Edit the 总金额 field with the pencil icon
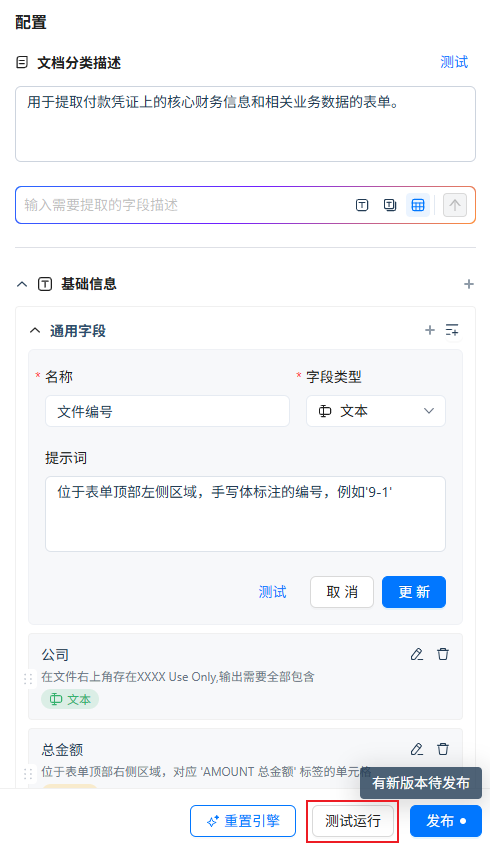 417,749
